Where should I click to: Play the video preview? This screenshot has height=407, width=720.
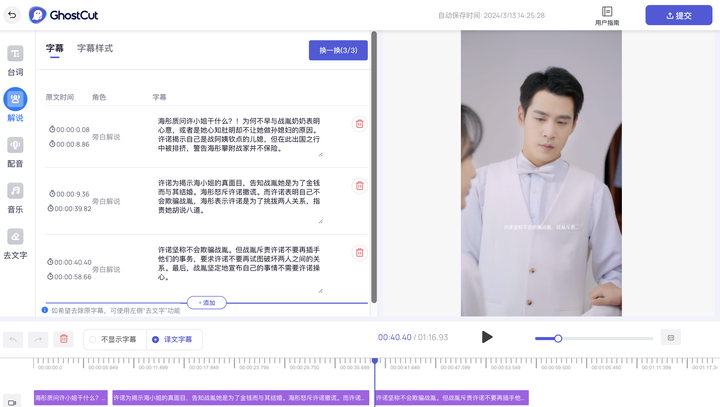tap(487, 337)
